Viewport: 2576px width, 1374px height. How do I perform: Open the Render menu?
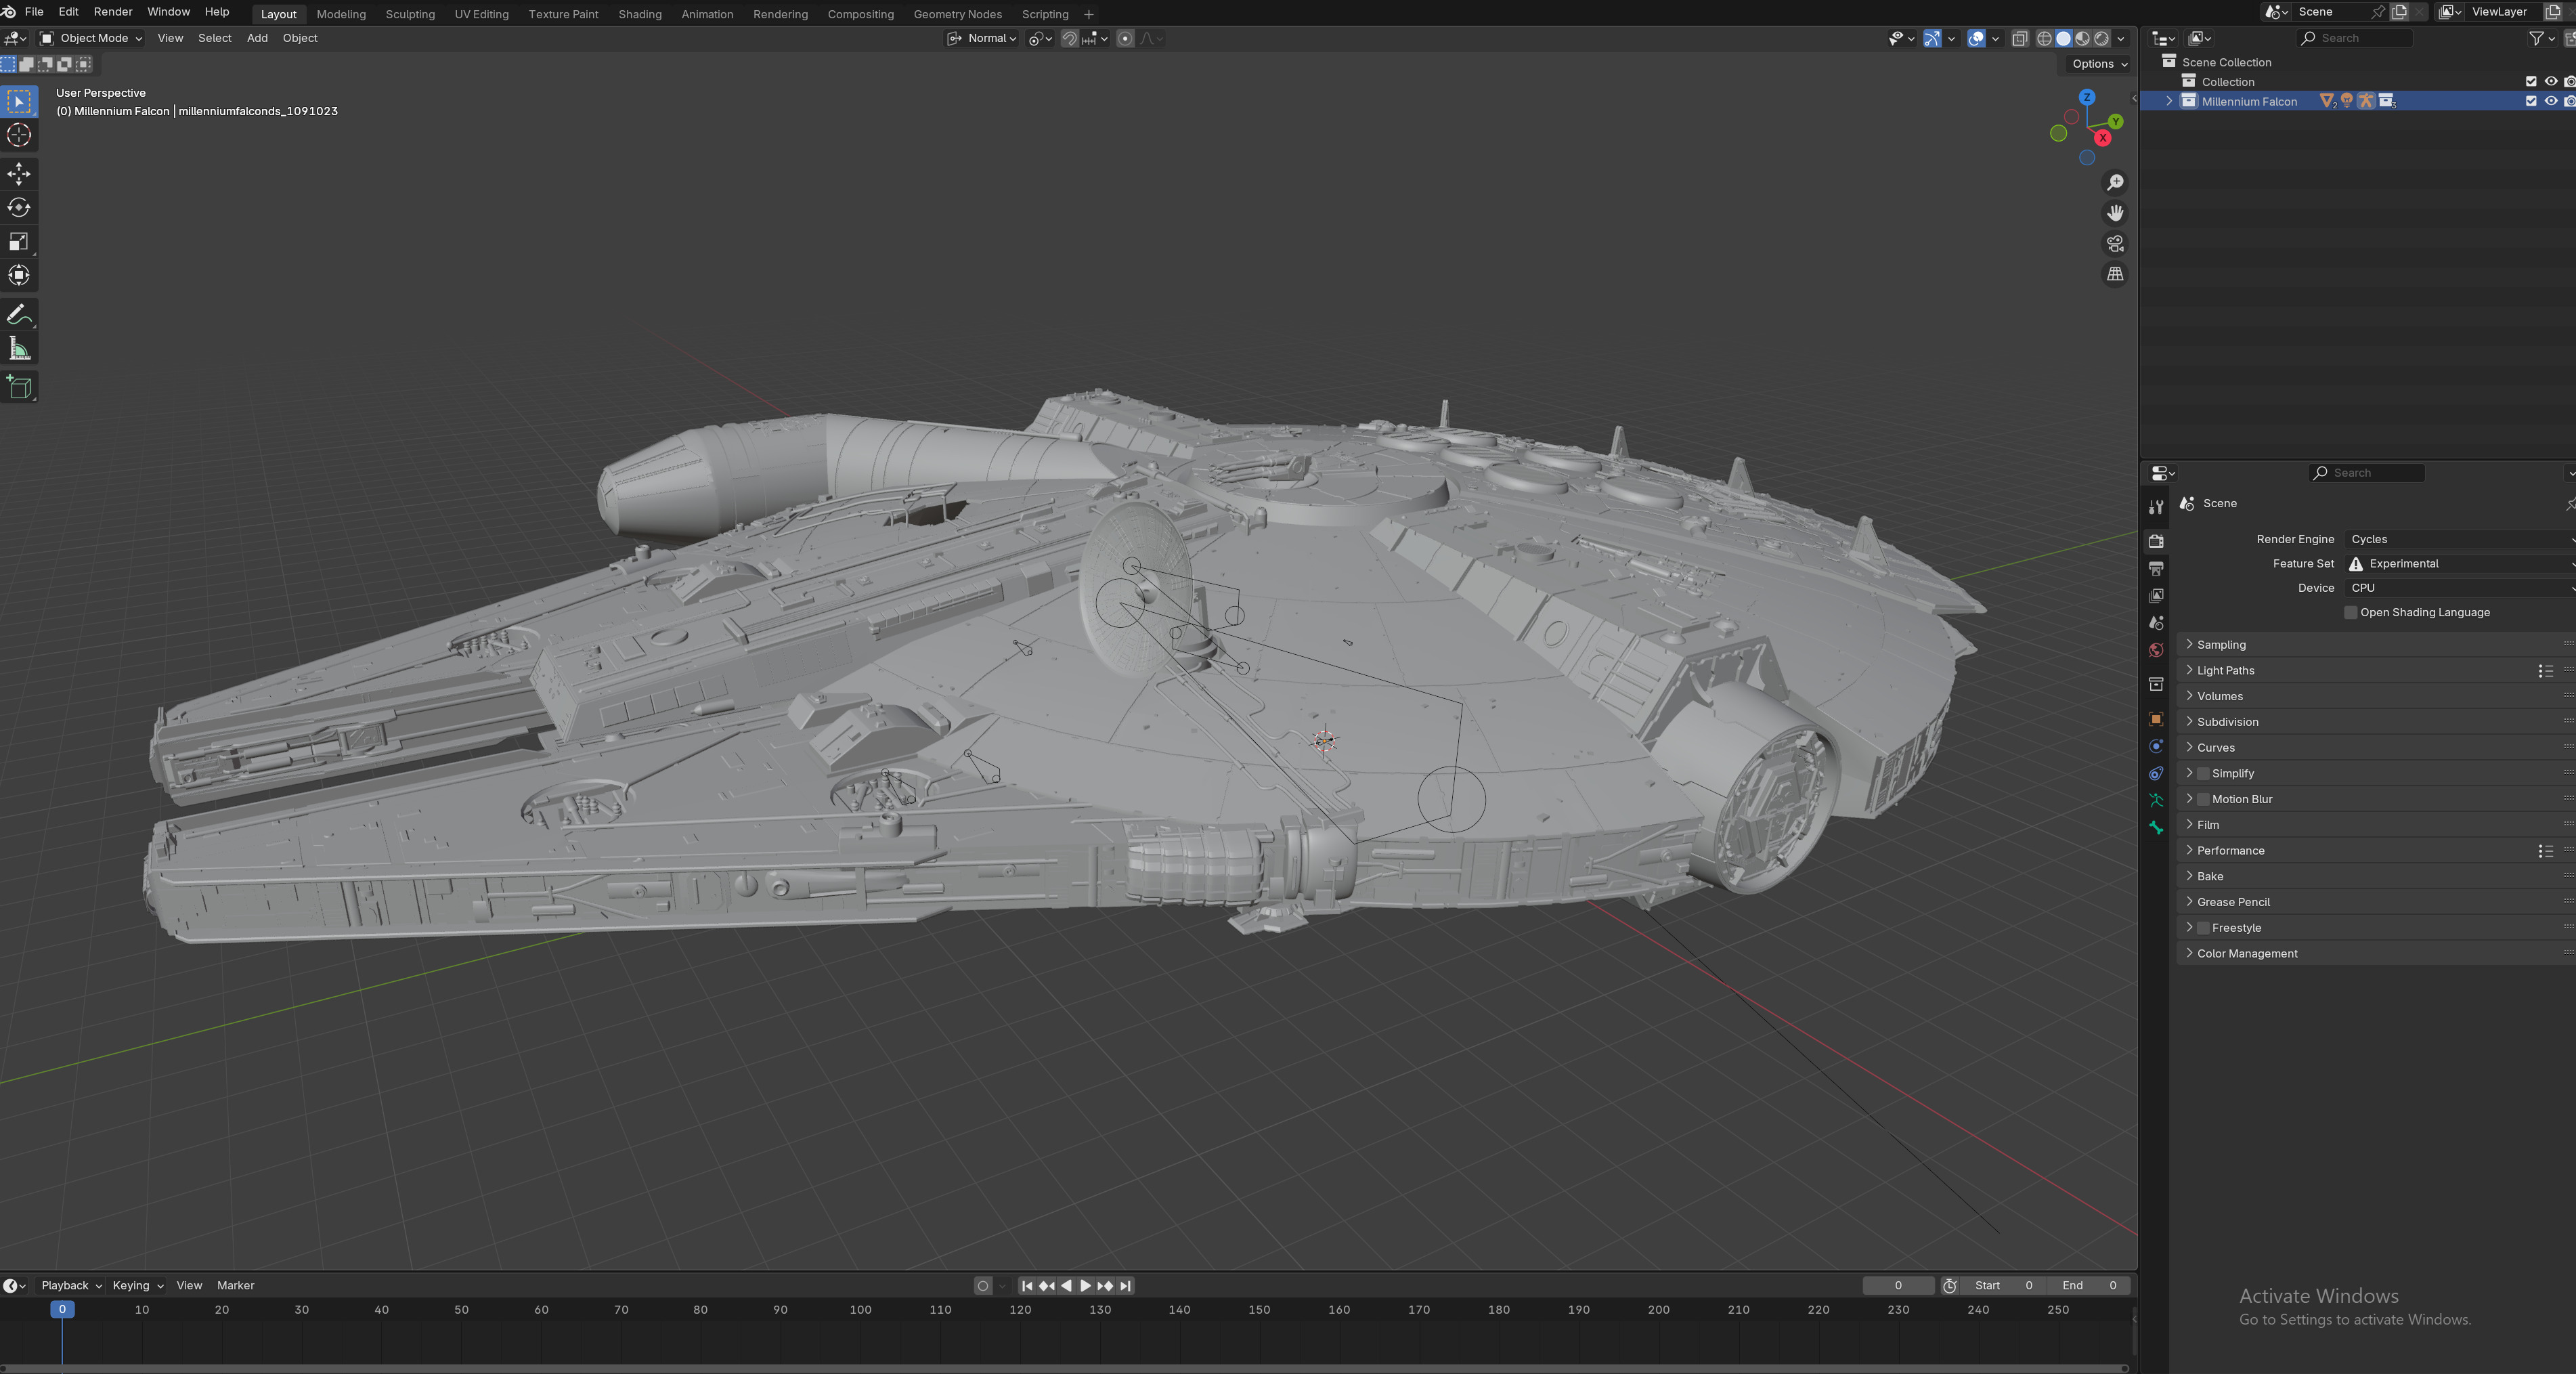tap(113, 12)
